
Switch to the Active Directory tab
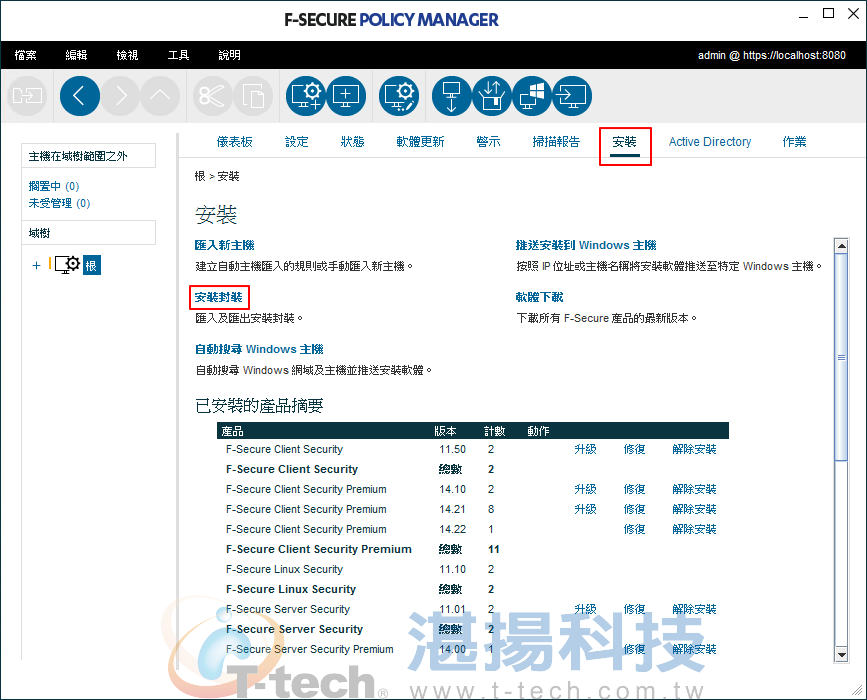coord(710,142)
